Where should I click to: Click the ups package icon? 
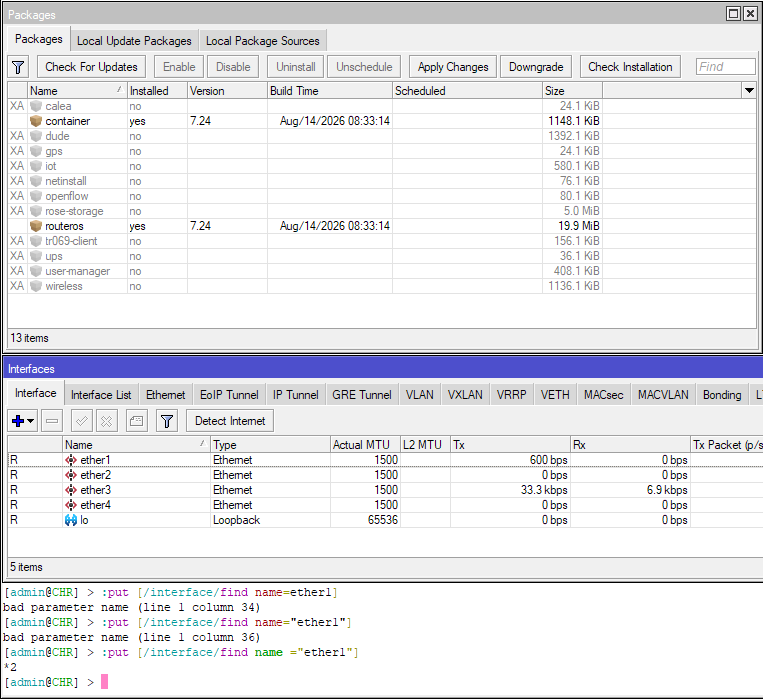pyautogui.click(x=36, y=256)
